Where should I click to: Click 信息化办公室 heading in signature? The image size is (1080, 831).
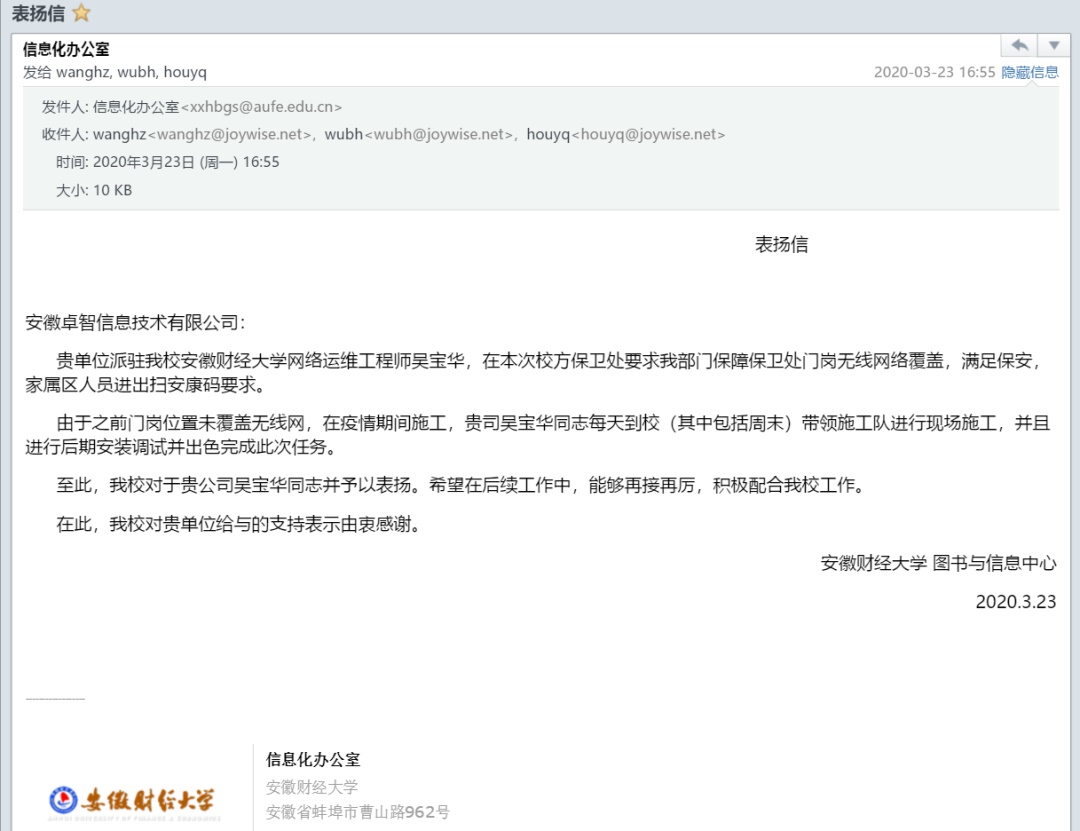313,759
